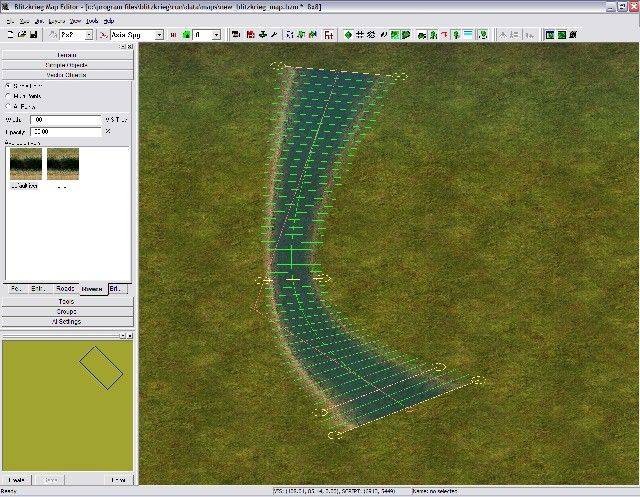Click the Fit-to-view 'Fit' toolbar icon

point(329,34)
